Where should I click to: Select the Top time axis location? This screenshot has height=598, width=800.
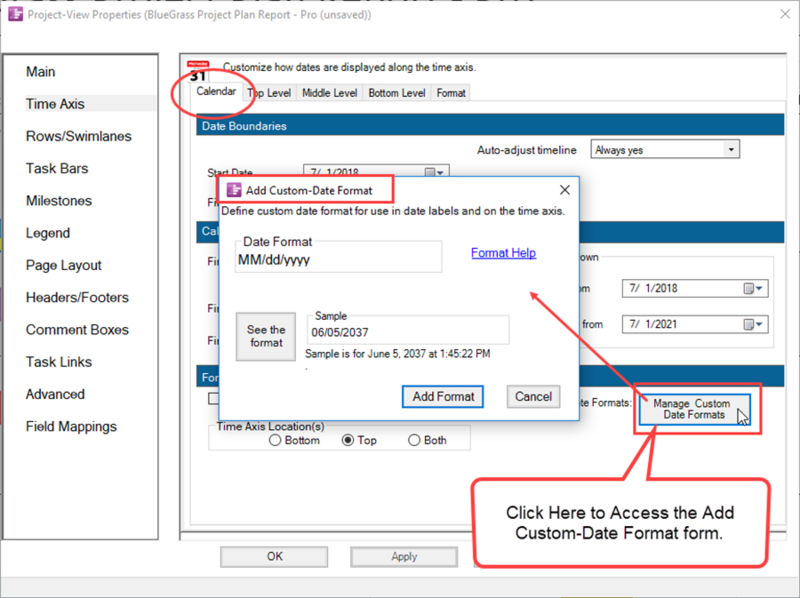click(348, 440)
